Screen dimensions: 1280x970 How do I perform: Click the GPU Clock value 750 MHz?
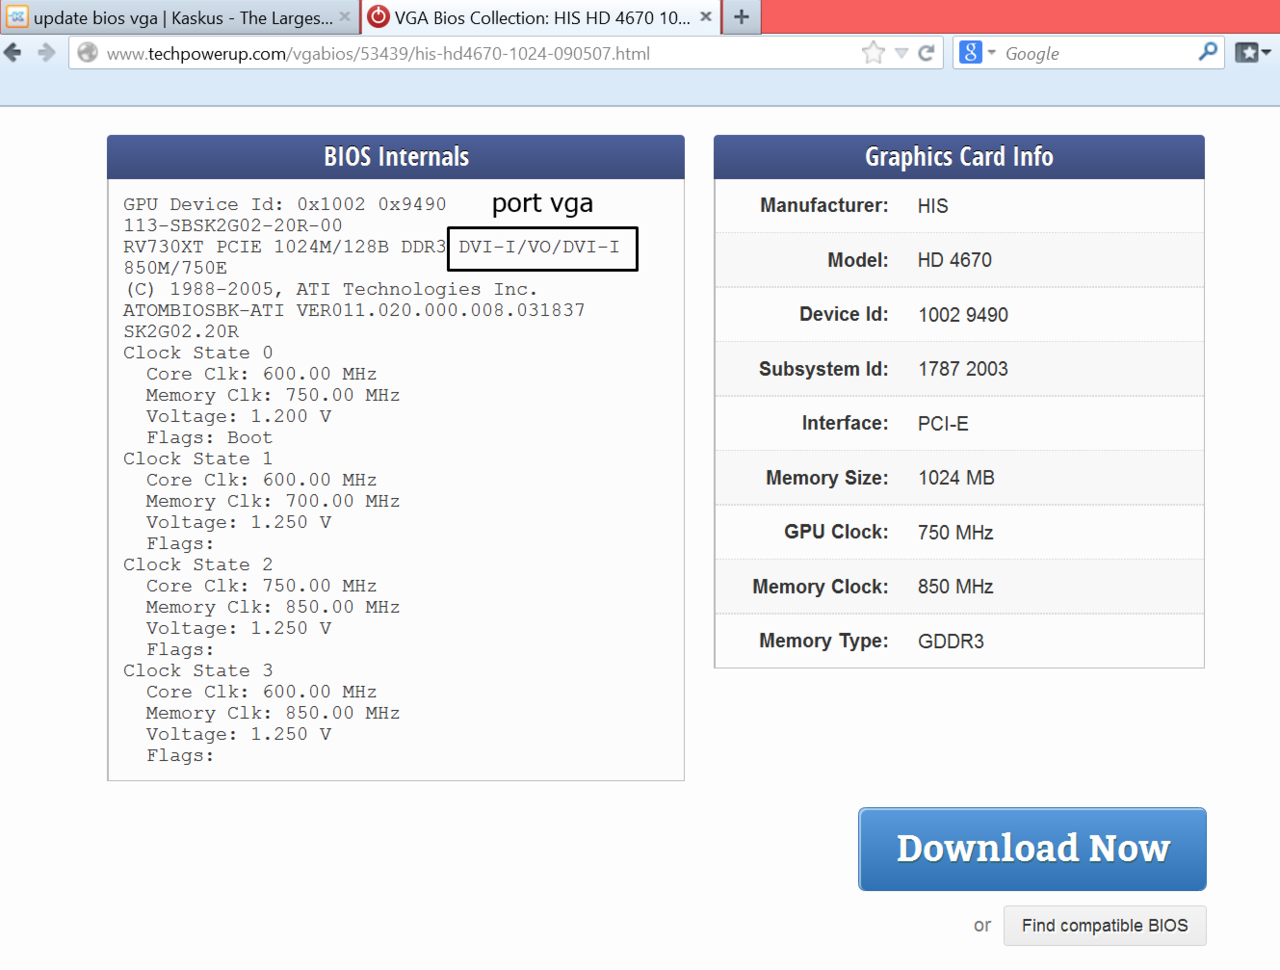point(955,533)
